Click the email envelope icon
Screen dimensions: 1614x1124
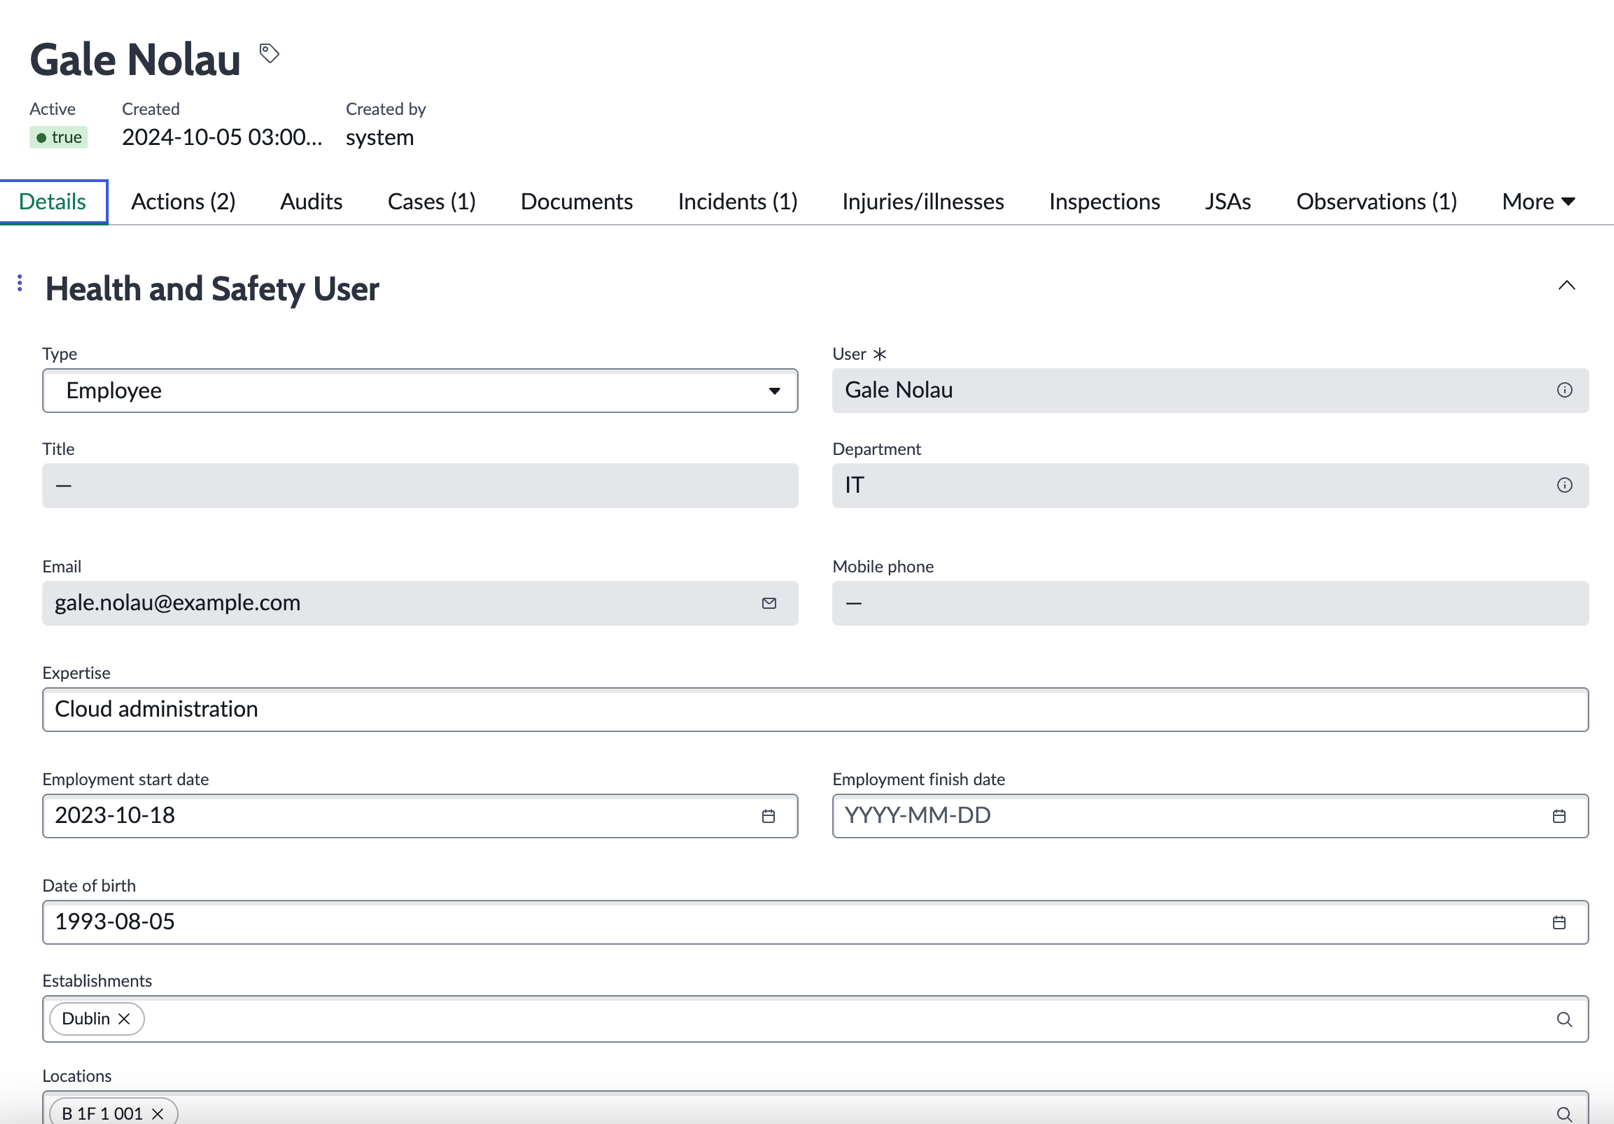(769, 603)
